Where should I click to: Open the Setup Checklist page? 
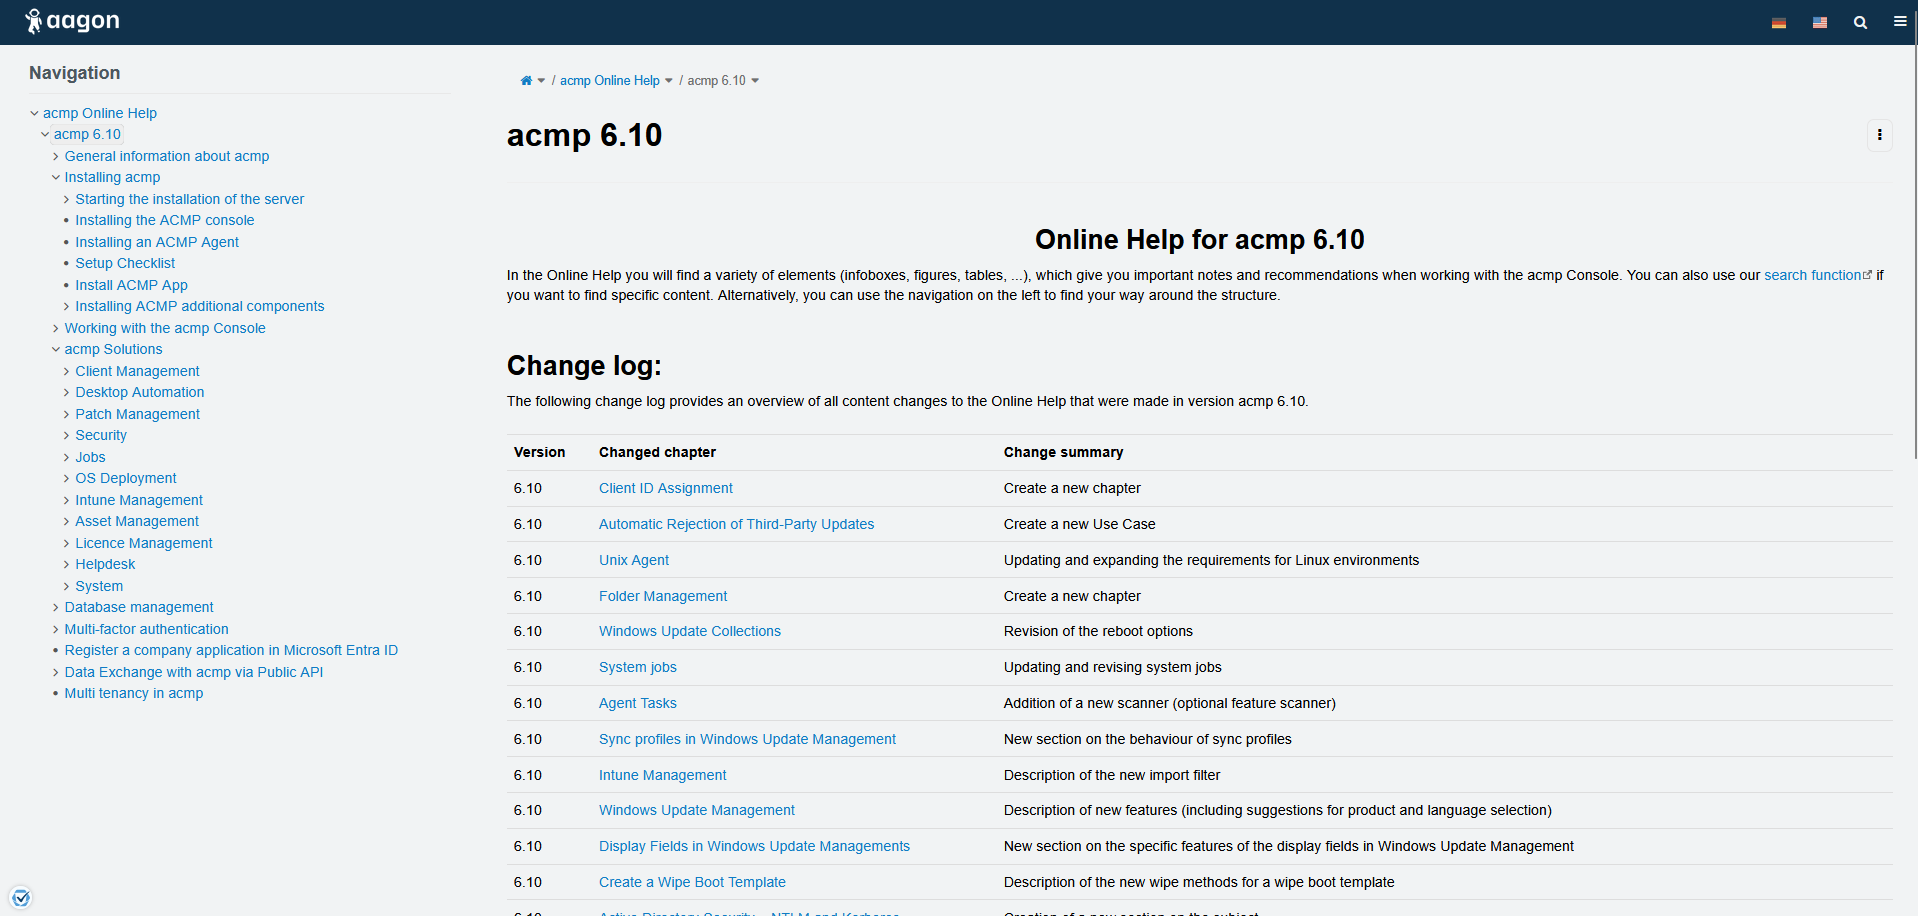click(x=125, y=263)
